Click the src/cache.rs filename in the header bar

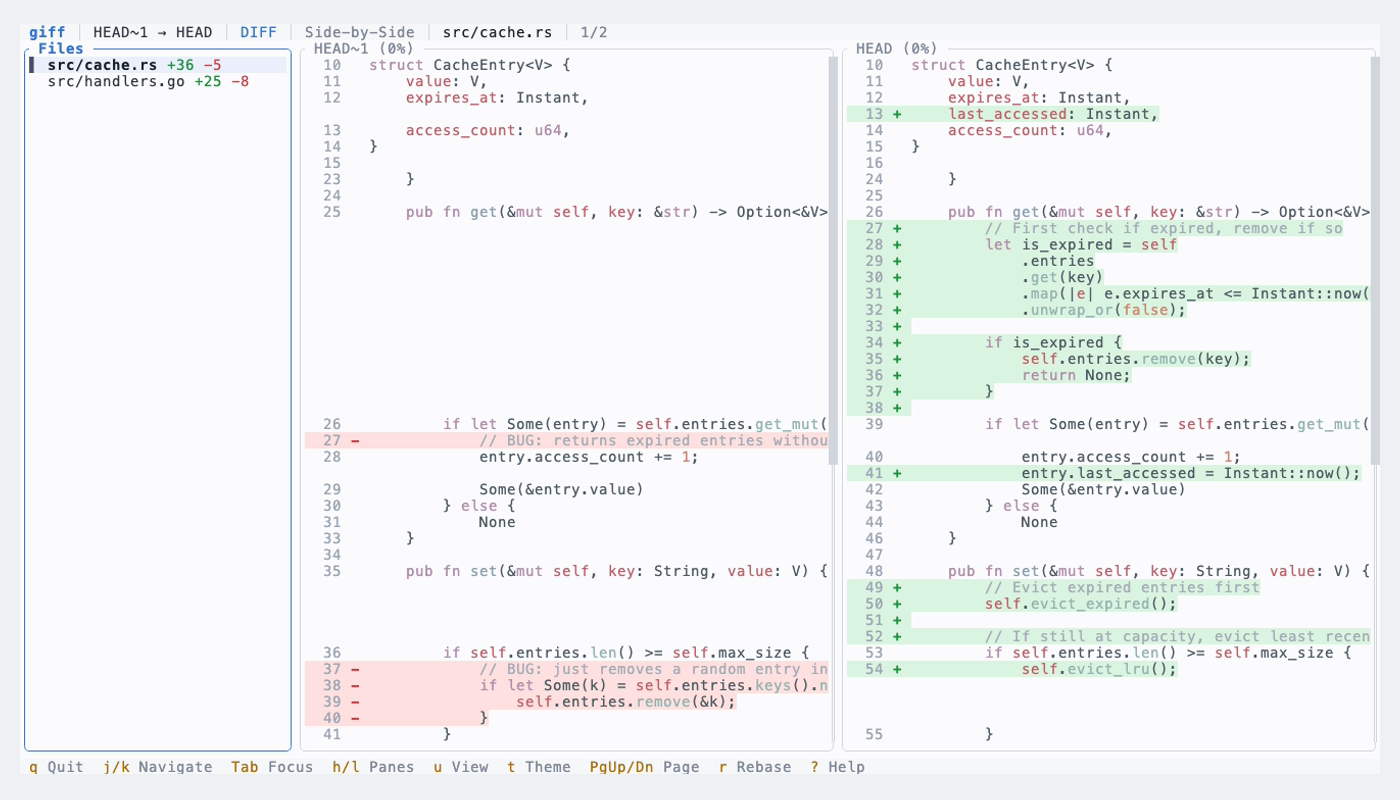[x=497, y=32]
